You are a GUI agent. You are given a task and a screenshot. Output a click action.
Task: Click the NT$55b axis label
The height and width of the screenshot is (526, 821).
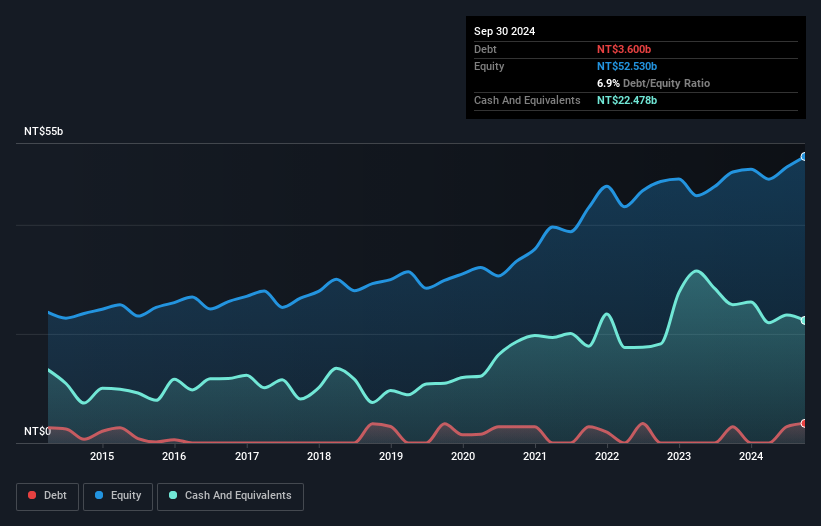tap(43, 131)
